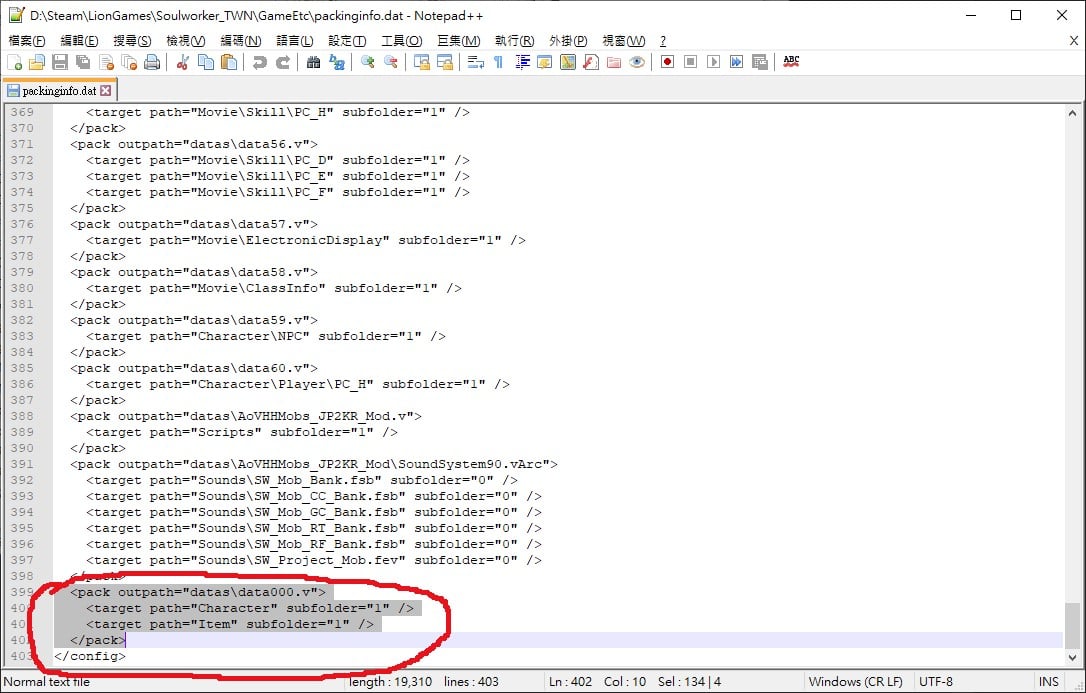Screen dimensions: 1086x693
Task: Save current recorded macro icon
Action: 760,62
